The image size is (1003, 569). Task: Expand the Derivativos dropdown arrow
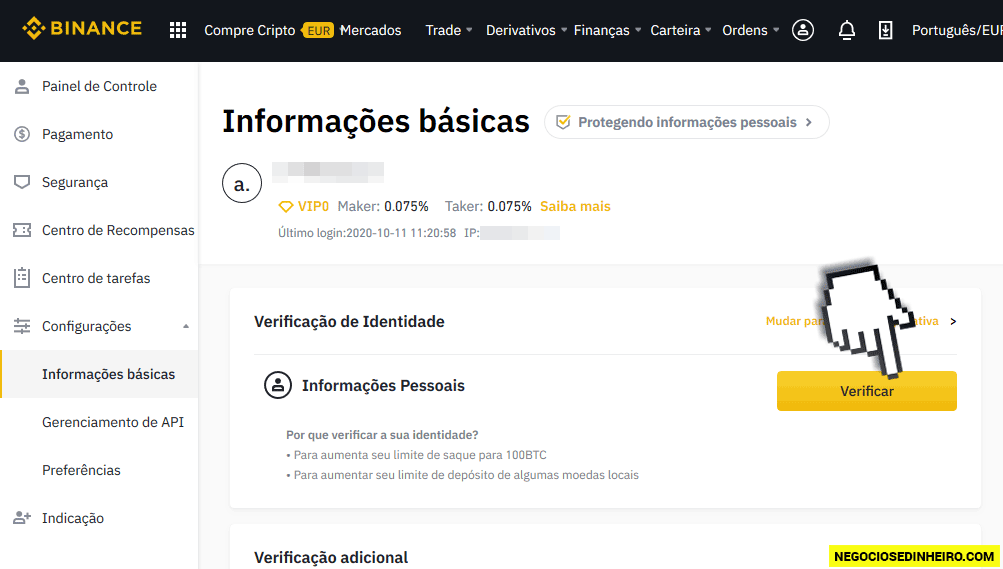[x=564, y=30]
